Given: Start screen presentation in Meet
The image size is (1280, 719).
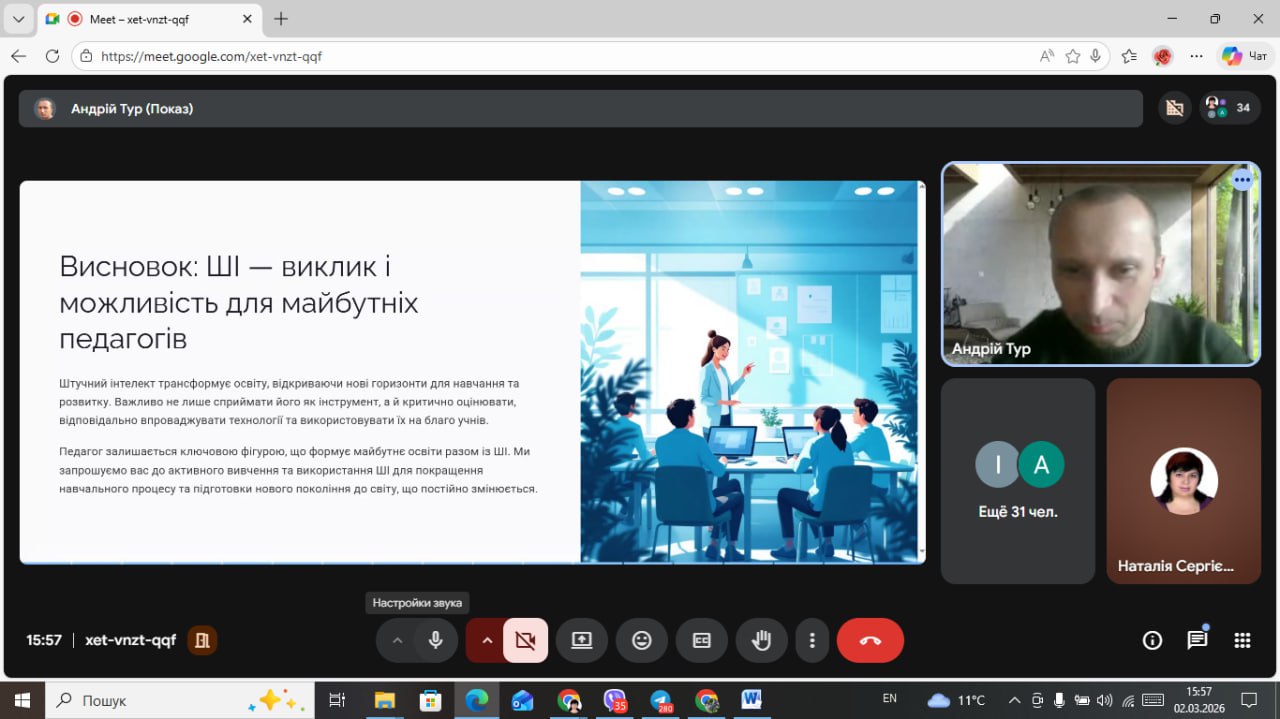Looking at the screenshot, I should 582,641.
